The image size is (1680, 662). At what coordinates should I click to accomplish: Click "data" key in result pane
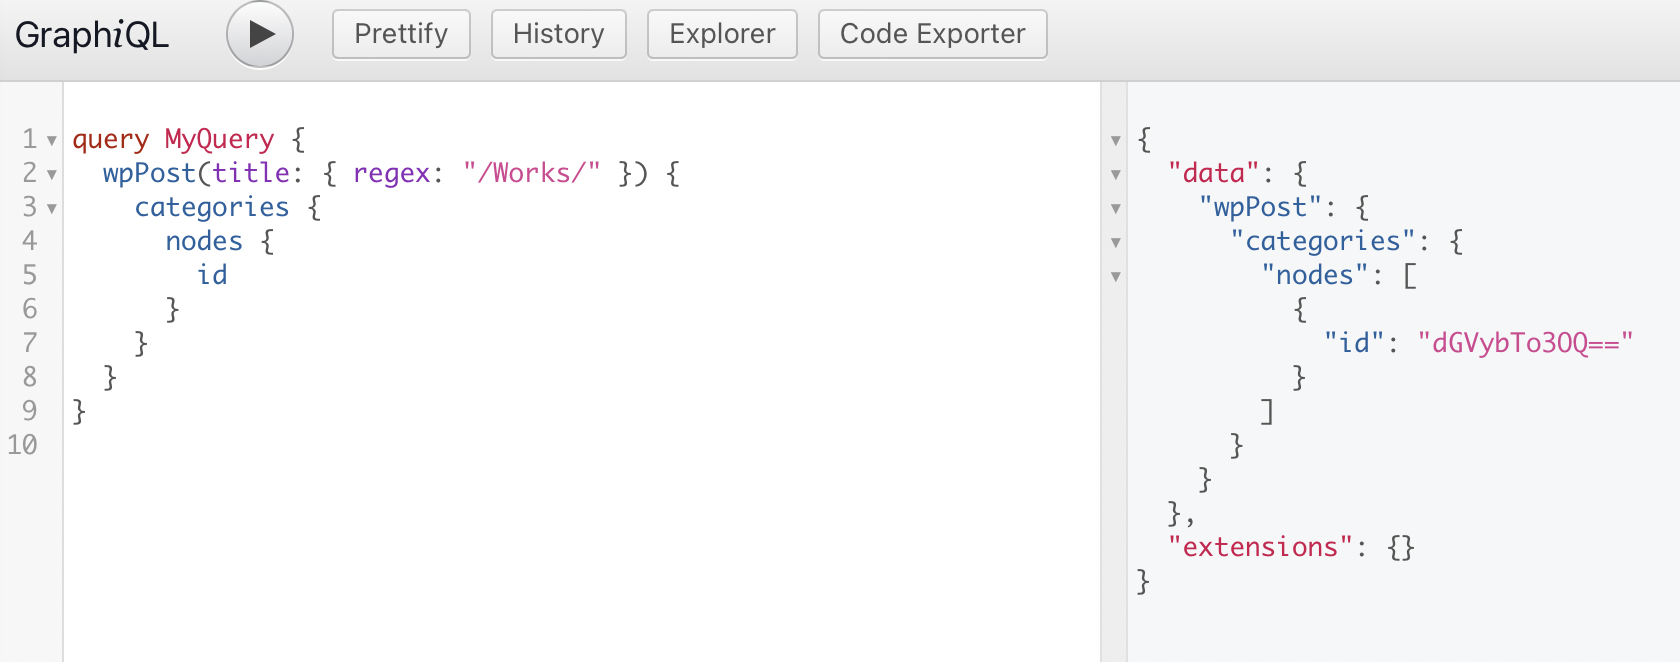[1213, 173]
